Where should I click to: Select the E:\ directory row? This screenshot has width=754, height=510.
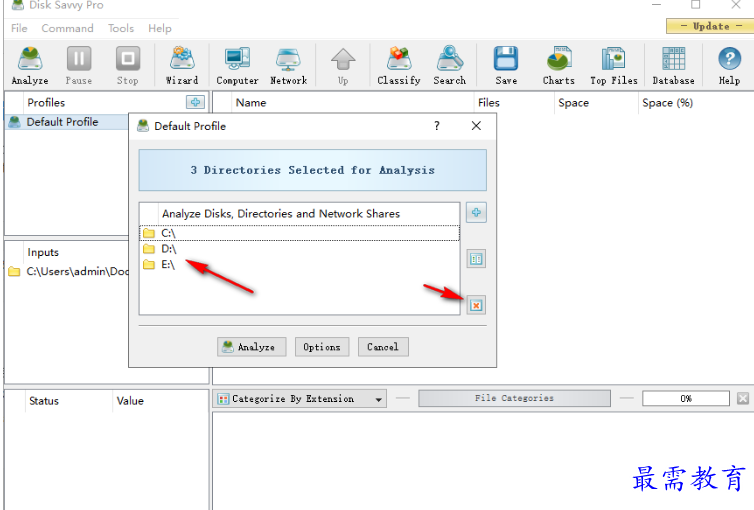pos(300,264)
